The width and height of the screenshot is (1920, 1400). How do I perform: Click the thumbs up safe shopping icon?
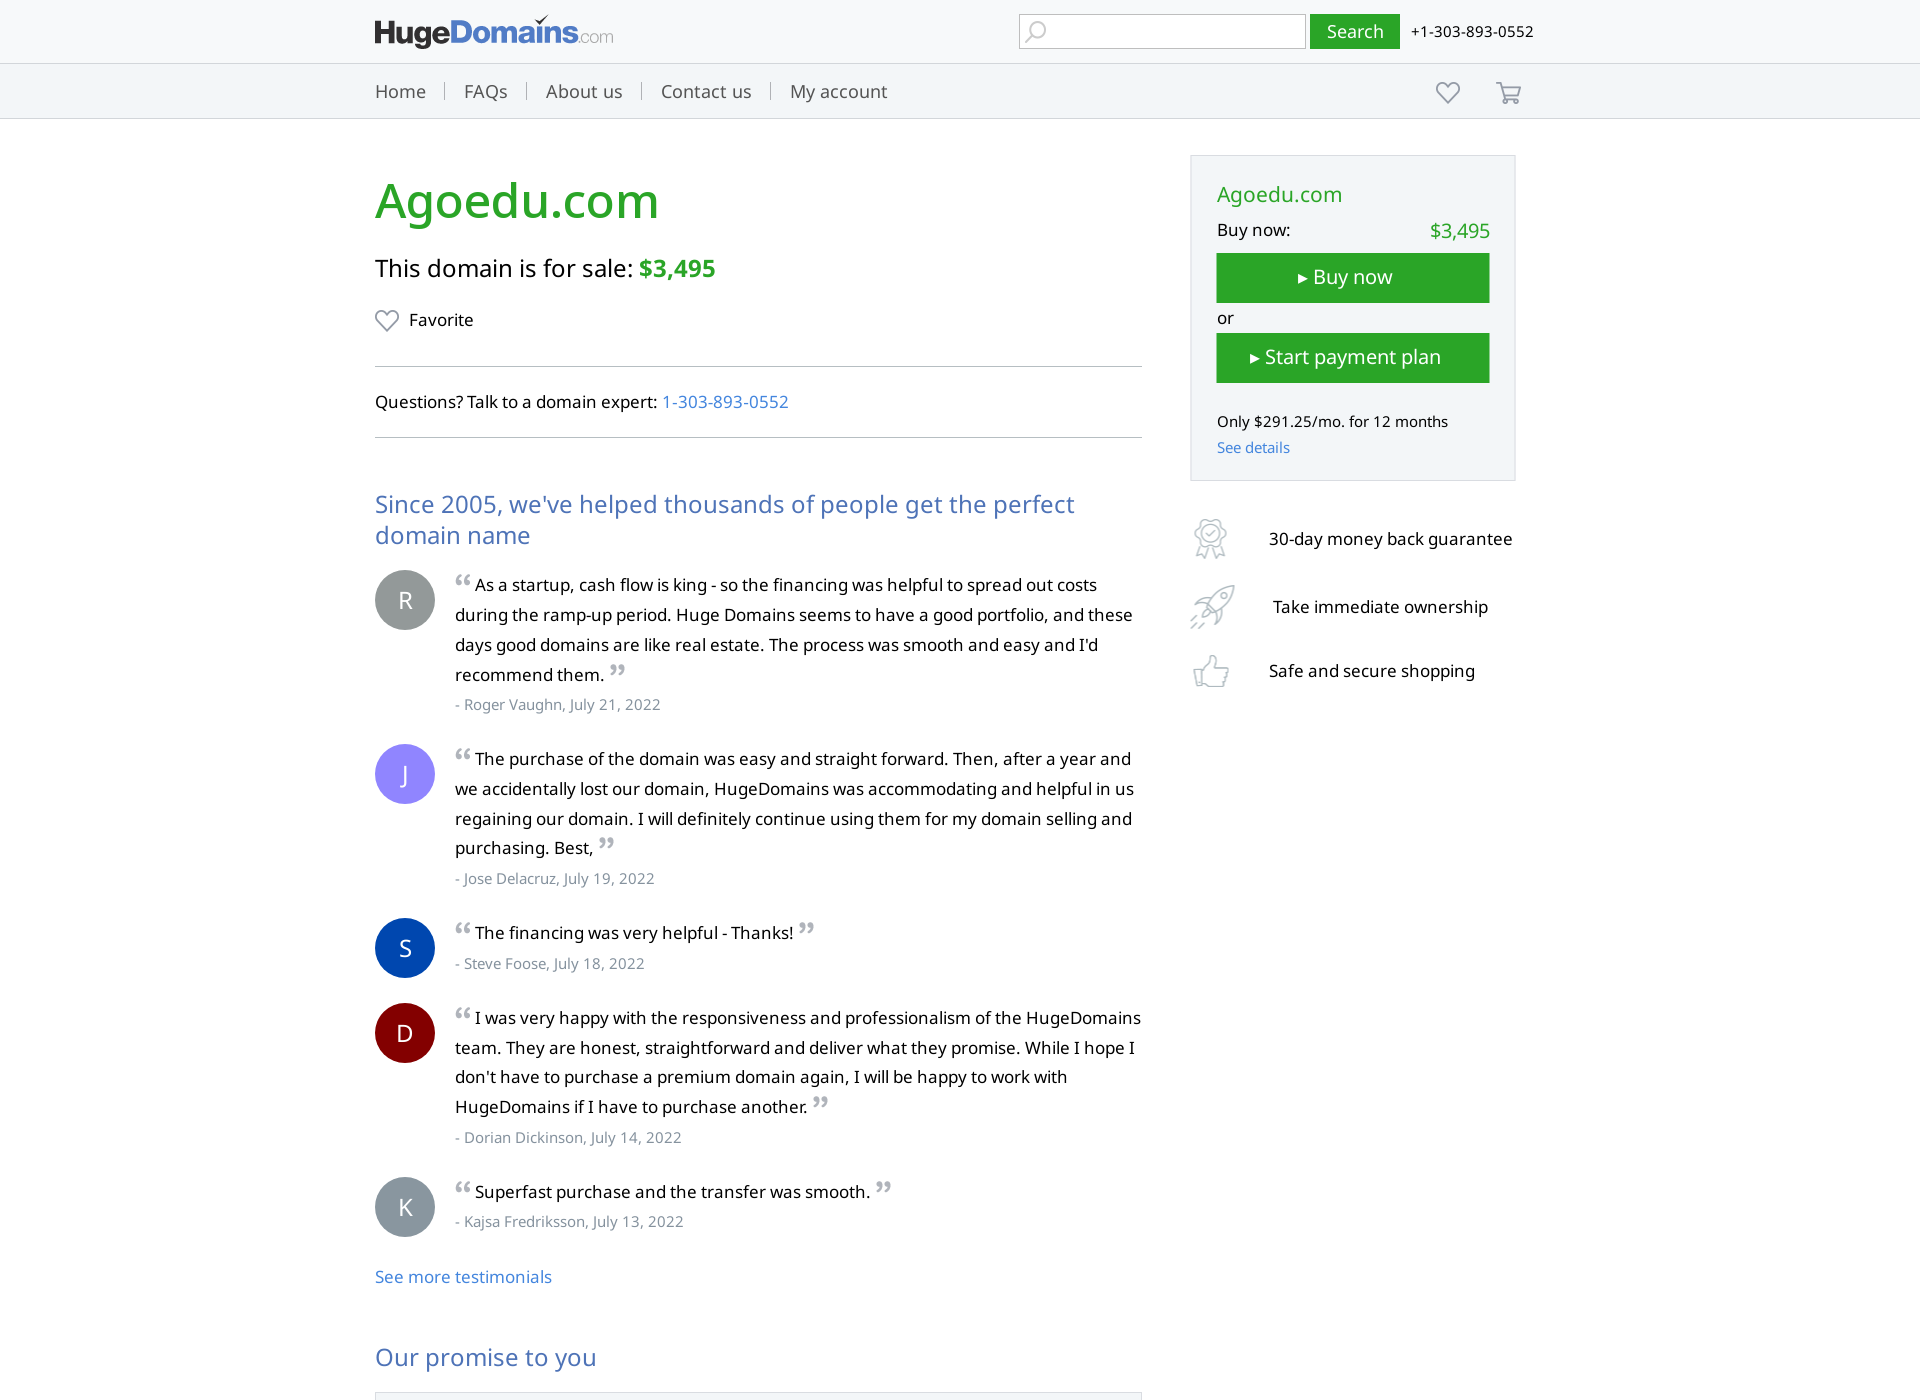pyautogui.click(x=1212, y=671)
